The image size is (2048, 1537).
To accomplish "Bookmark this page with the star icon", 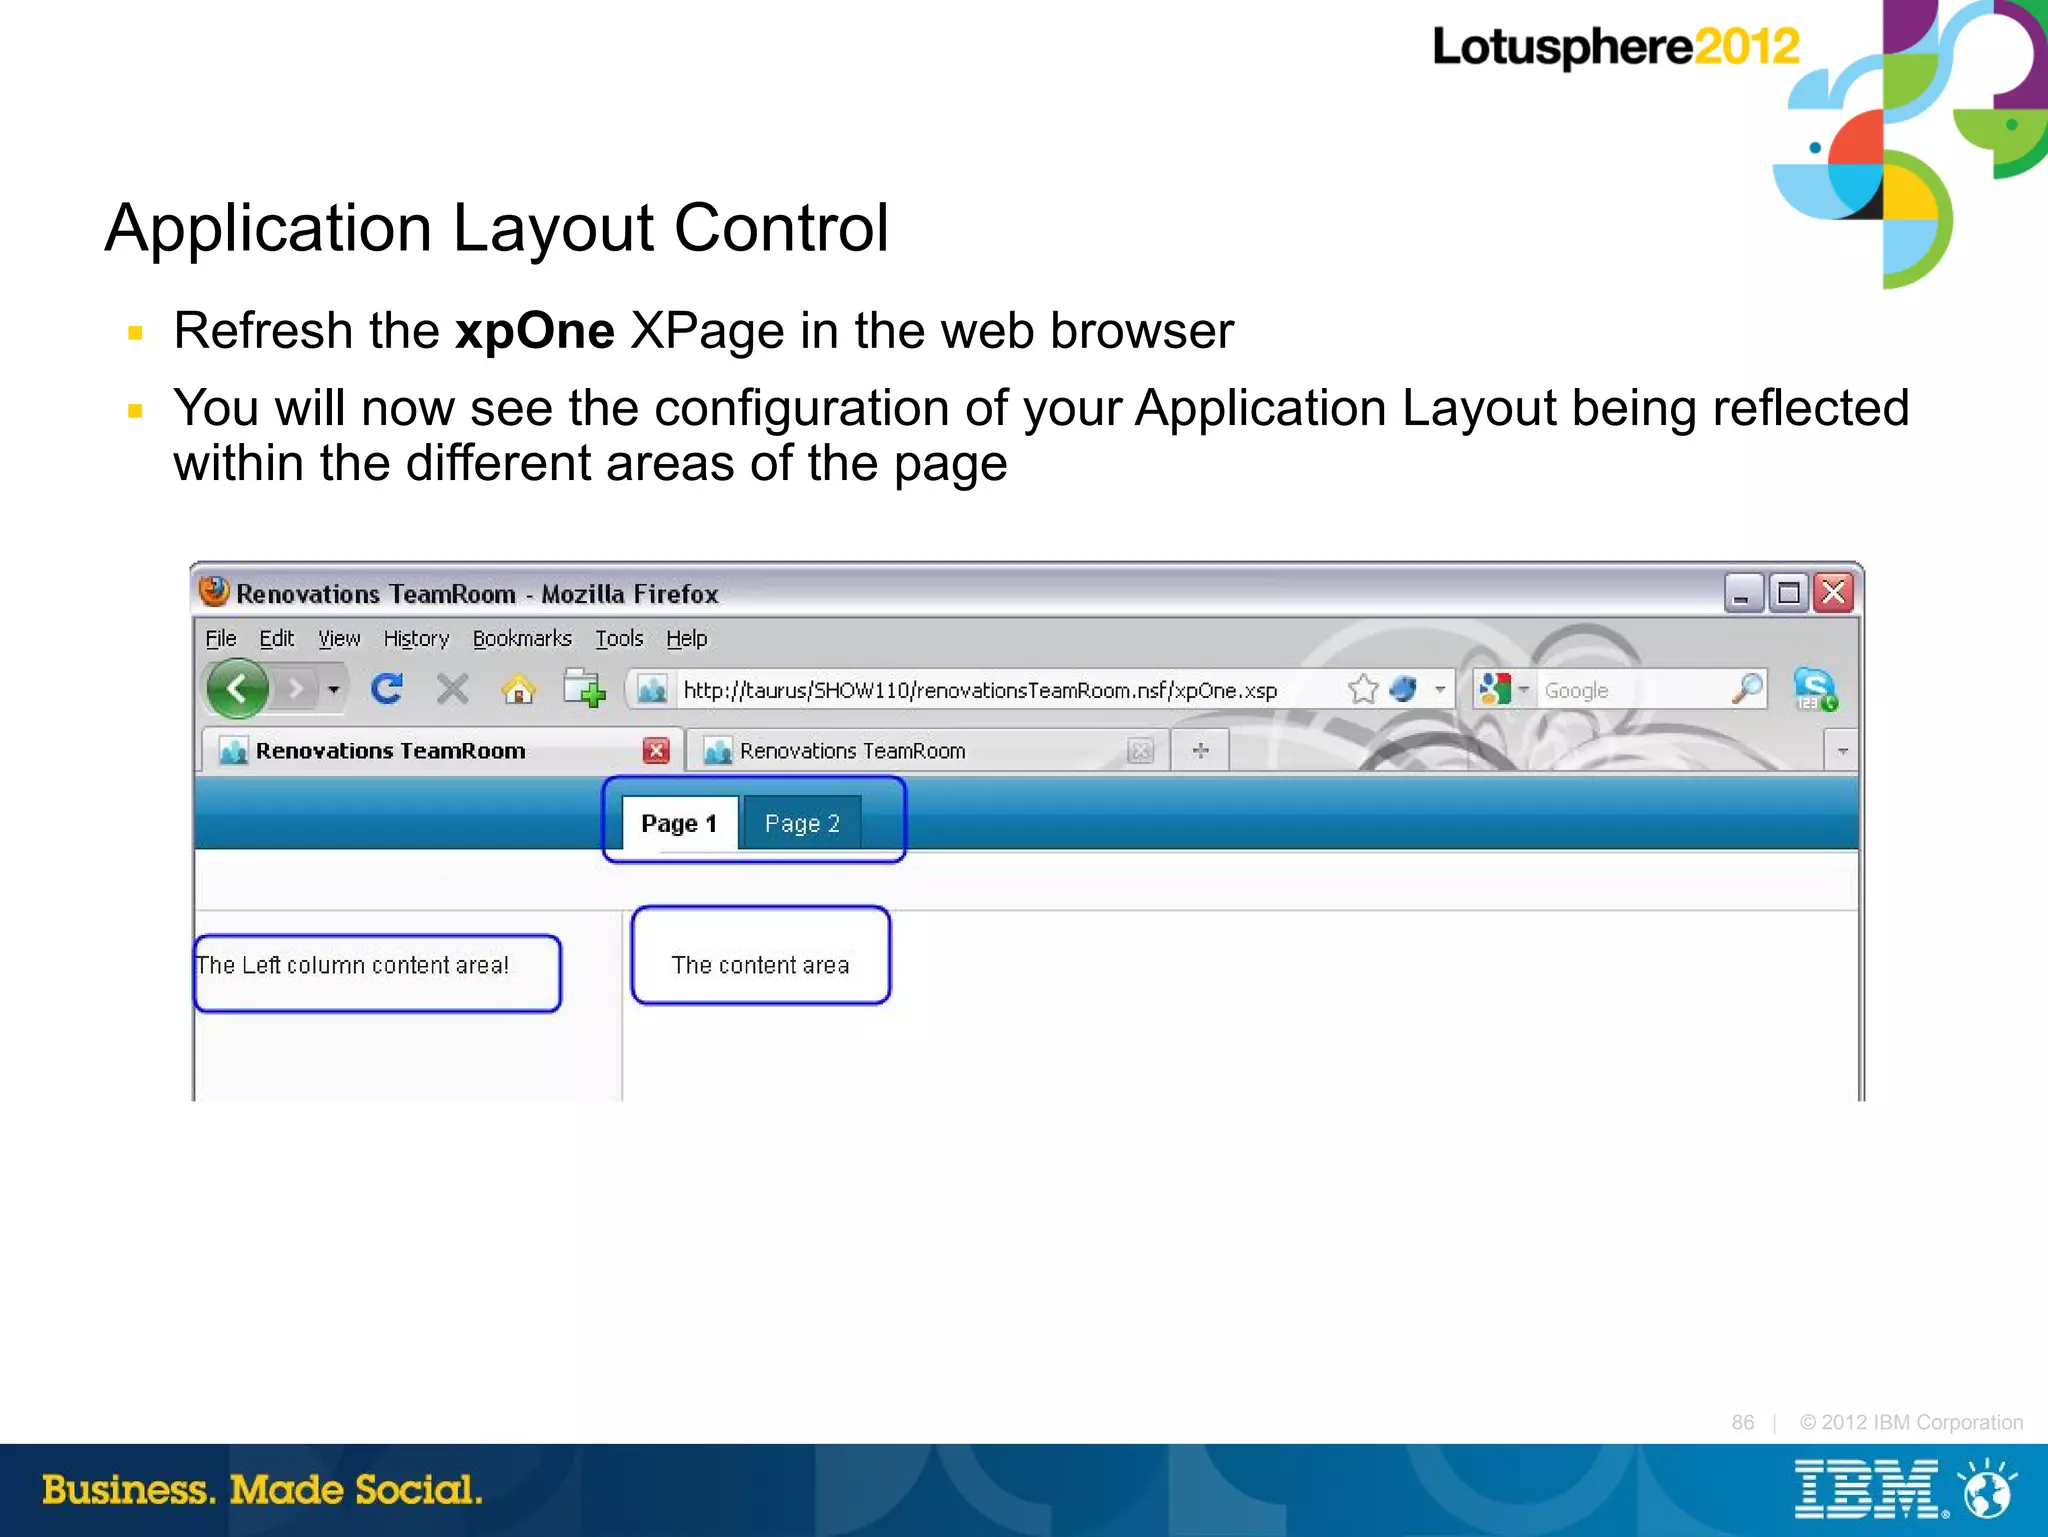I will point(1363,689).
